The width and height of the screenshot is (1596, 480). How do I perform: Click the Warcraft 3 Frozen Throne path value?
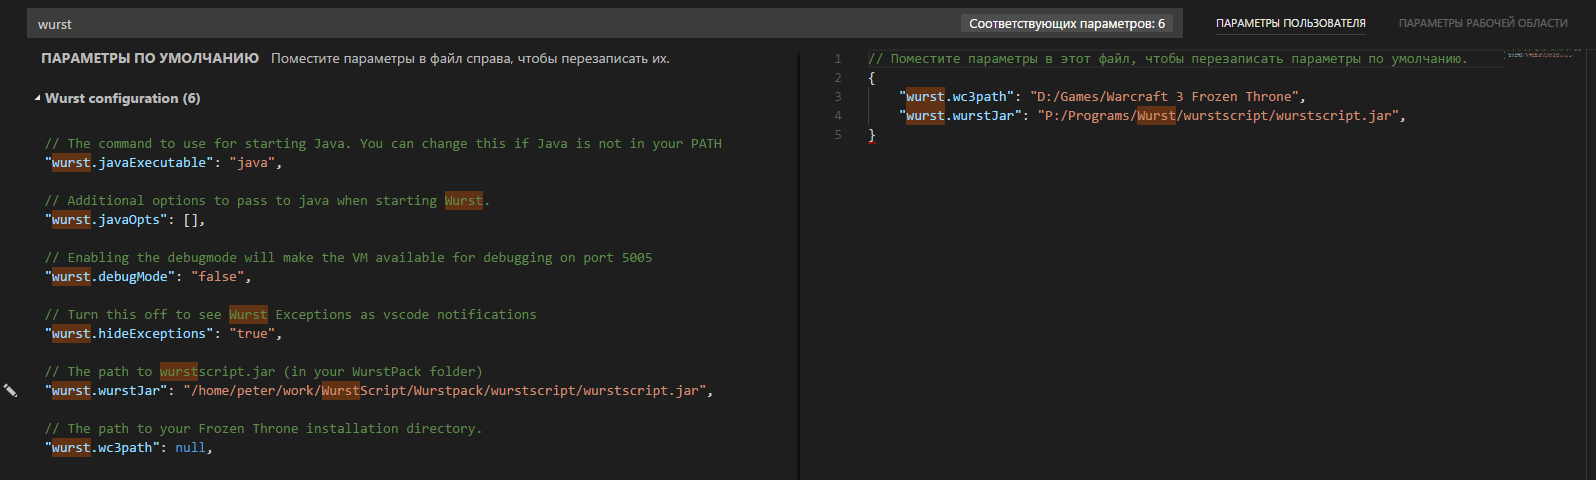(x=1166, y=97)
